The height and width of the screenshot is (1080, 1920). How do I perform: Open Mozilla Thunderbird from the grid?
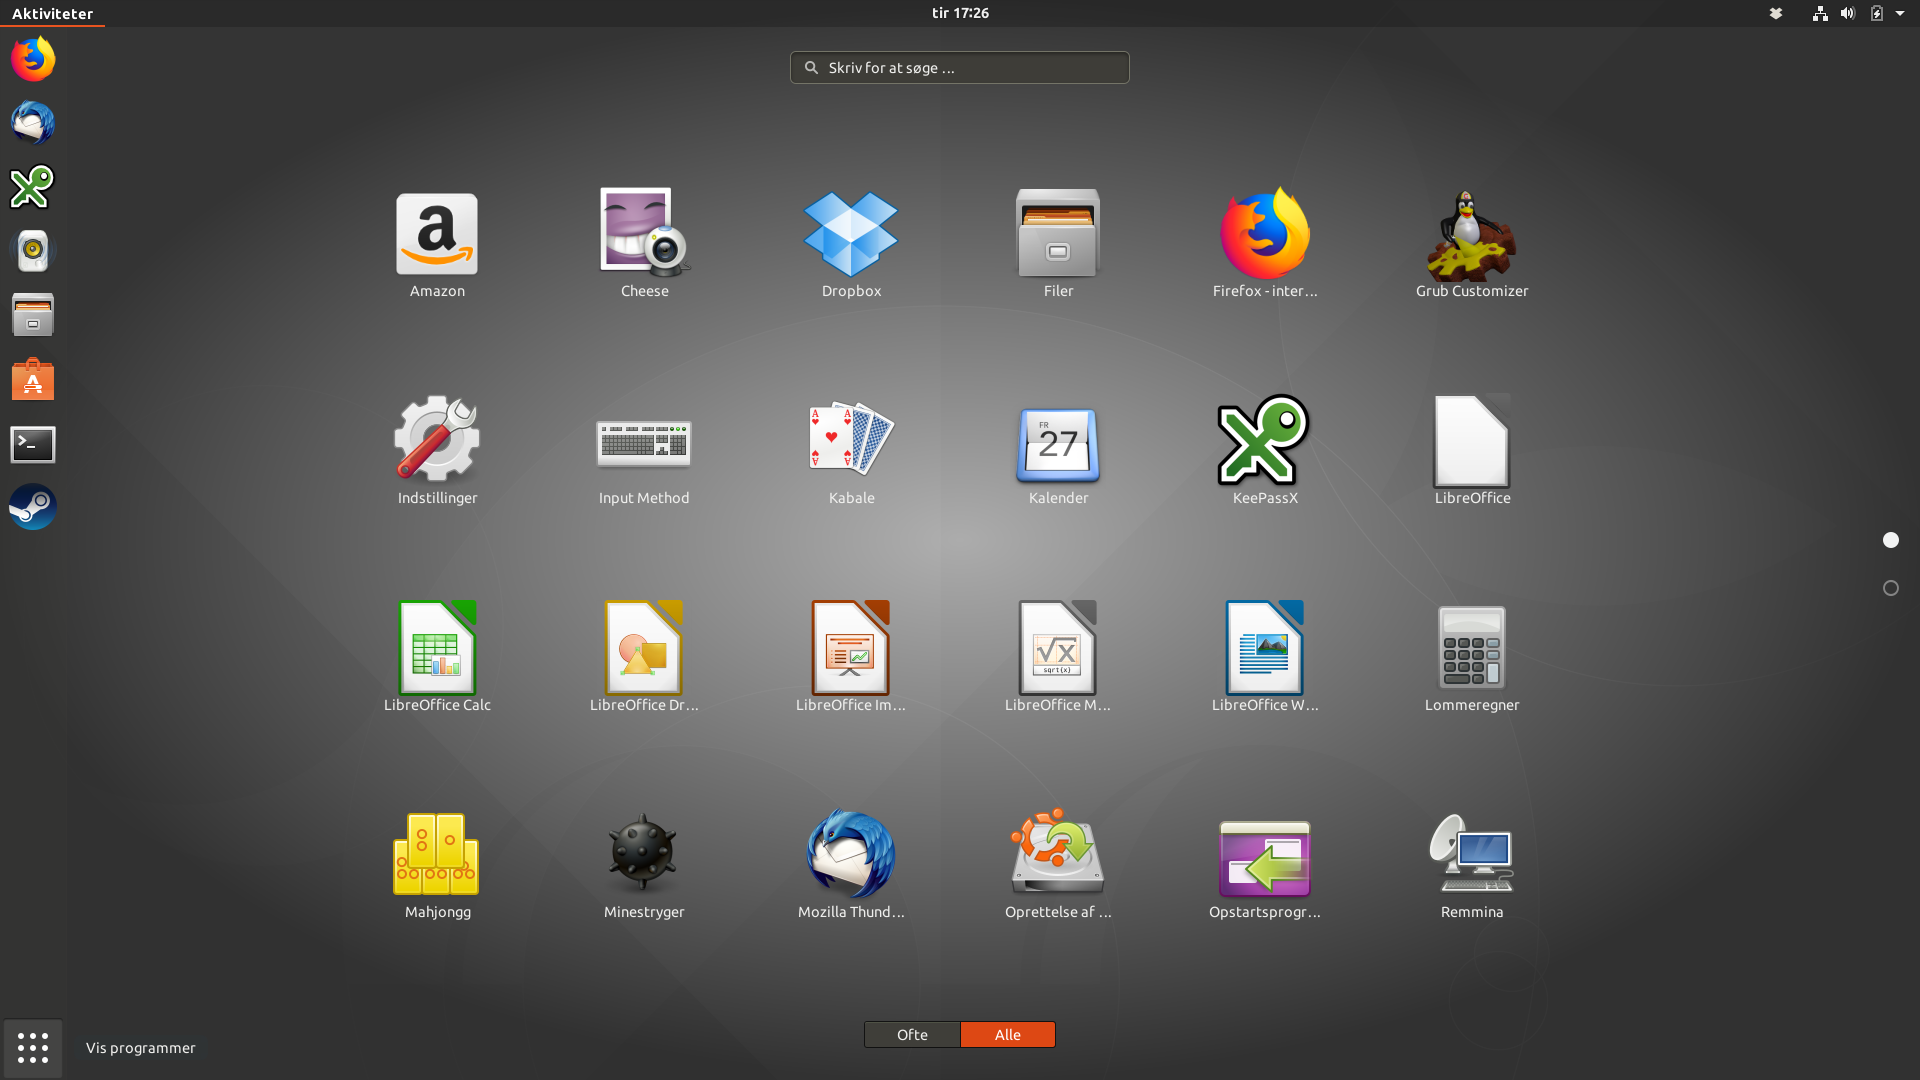pos(851,865)
